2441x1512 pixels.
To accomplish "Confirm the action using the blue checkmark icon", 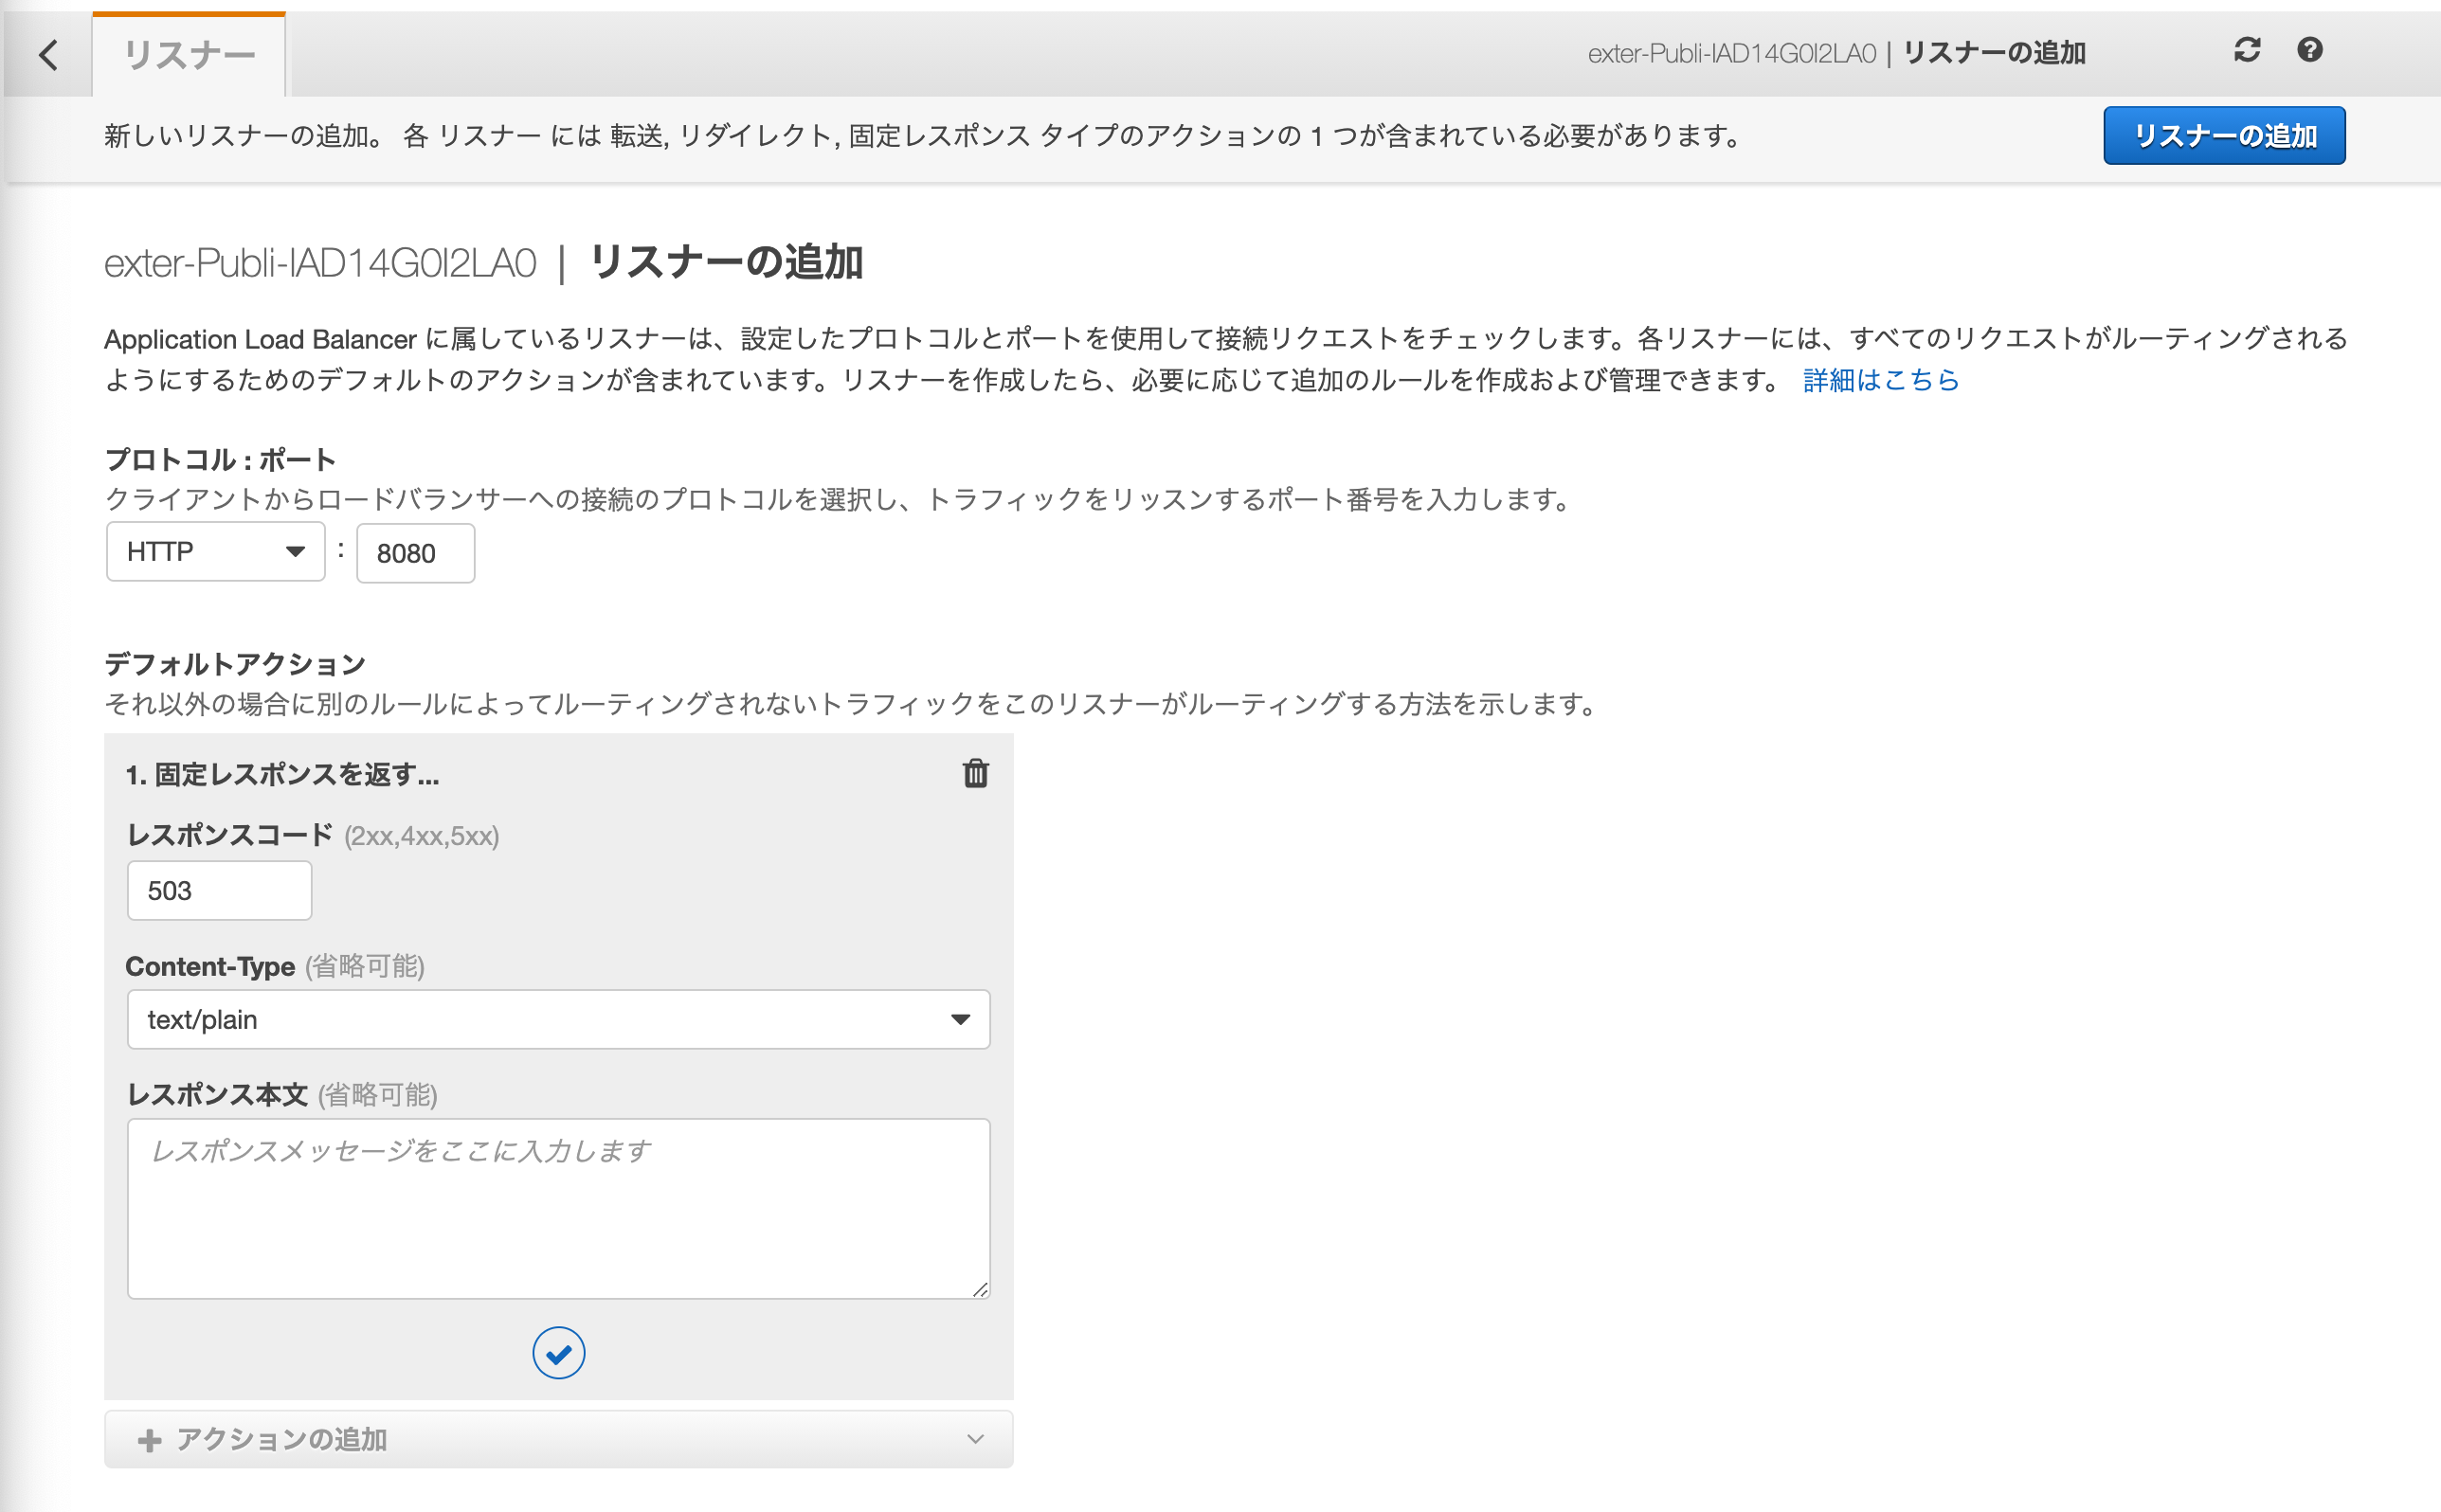I will [558, 1352].
